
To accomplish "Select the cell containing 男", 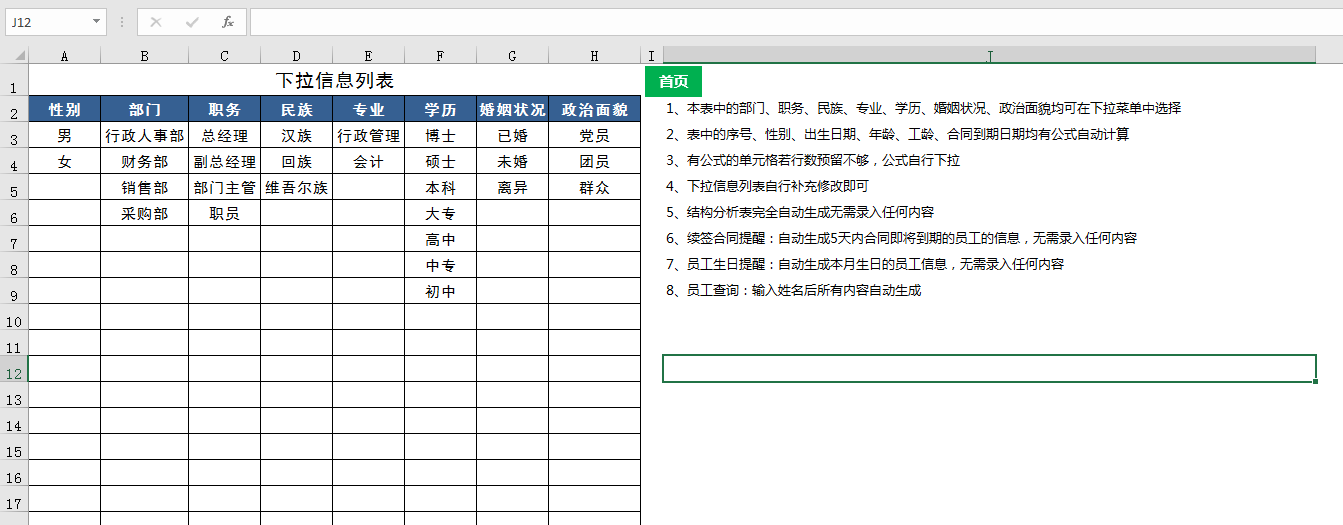I will pyautogui.click(x=65, y=135).
